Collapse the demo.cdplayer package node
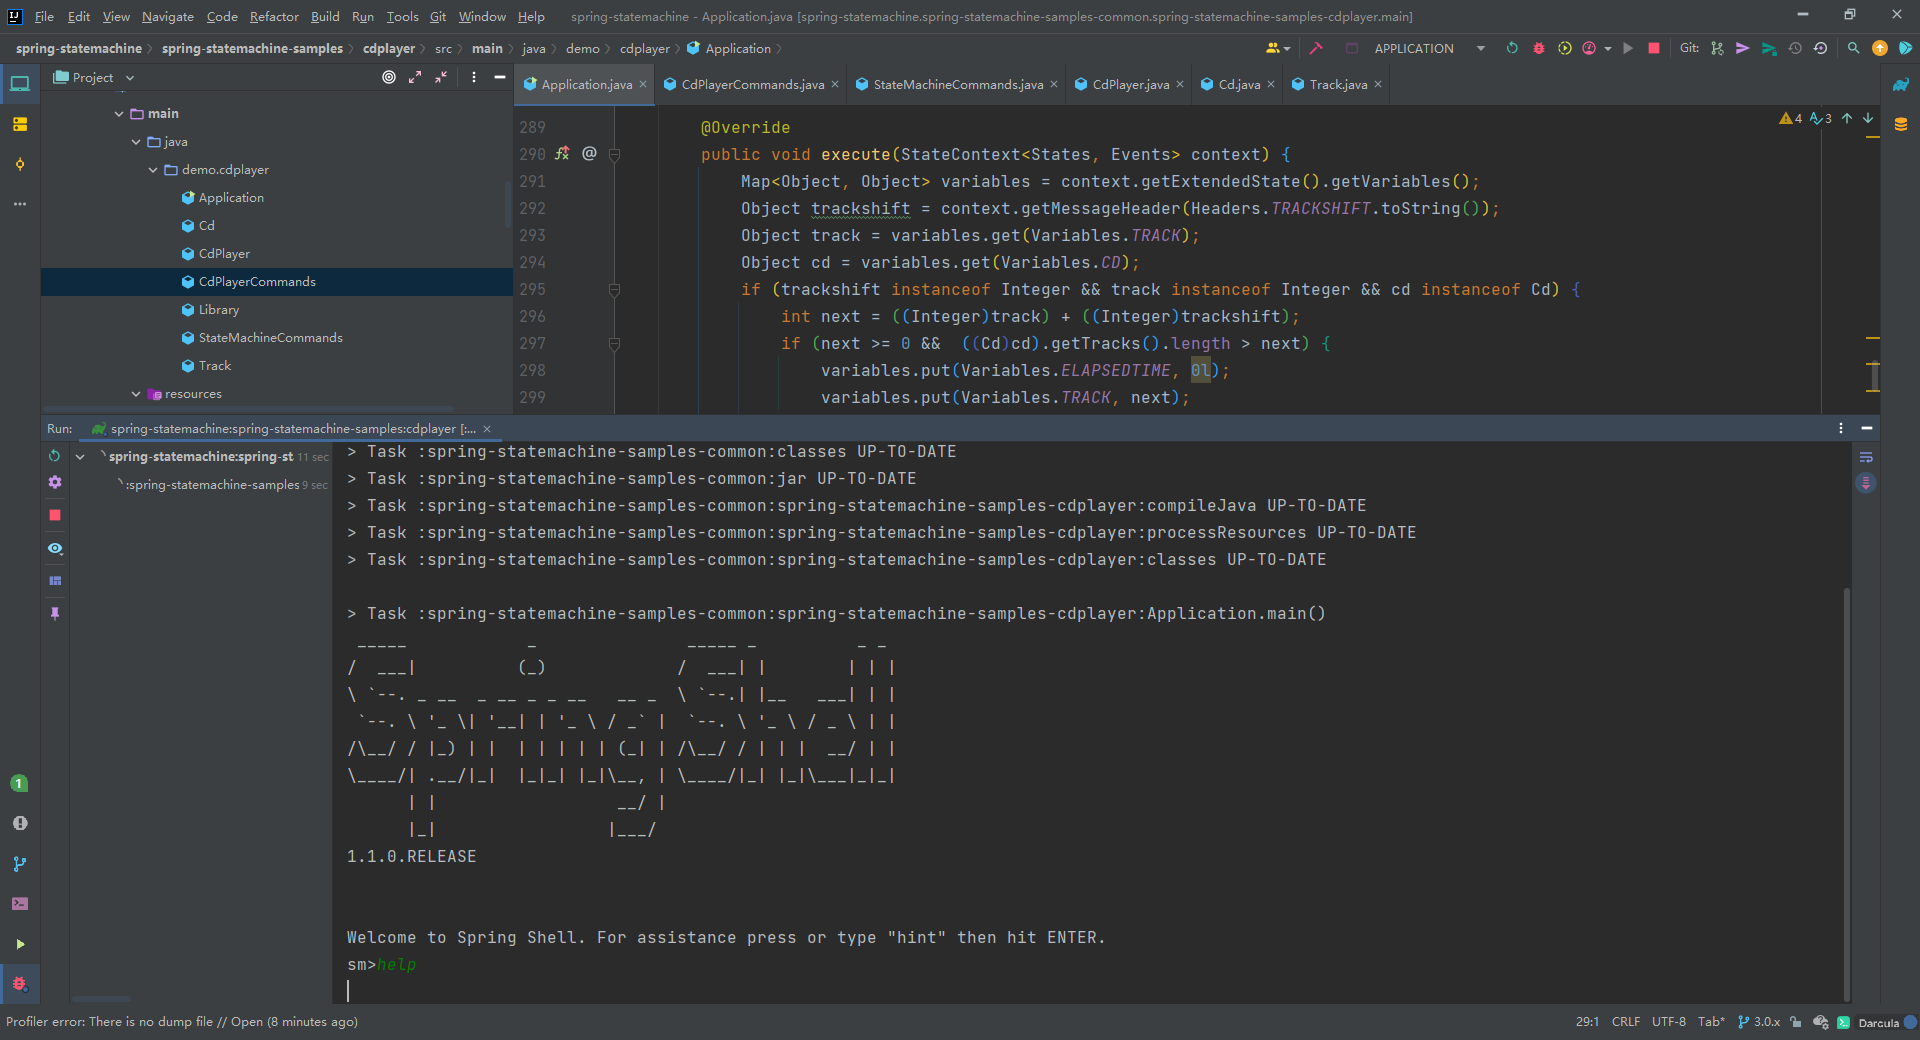Screen dimensions: 1920x1040 (153, 170)
